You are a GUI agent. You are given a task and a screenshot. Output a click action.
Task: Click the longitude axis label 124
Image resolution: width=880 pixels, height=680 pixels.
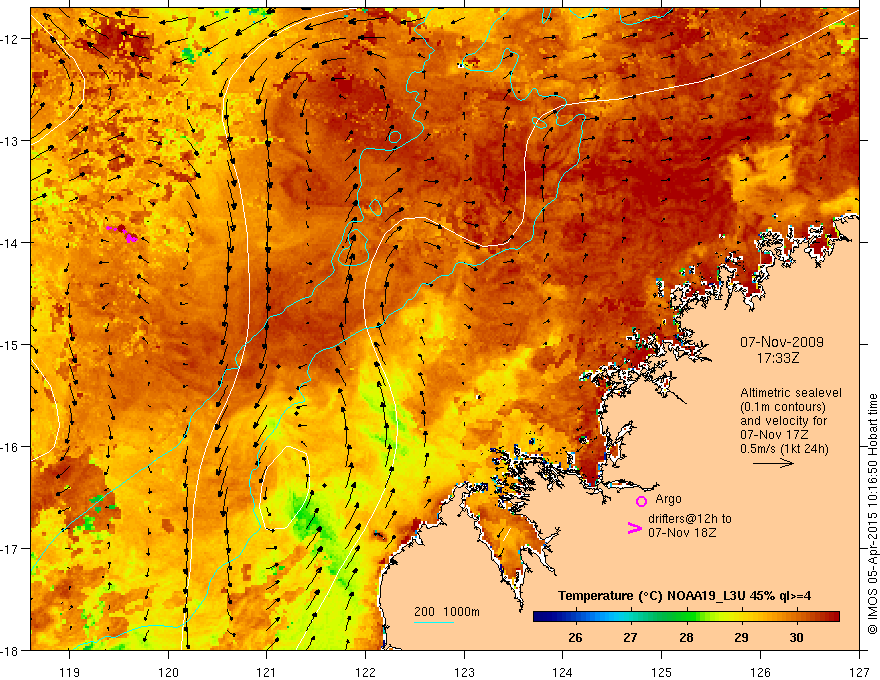563,672
